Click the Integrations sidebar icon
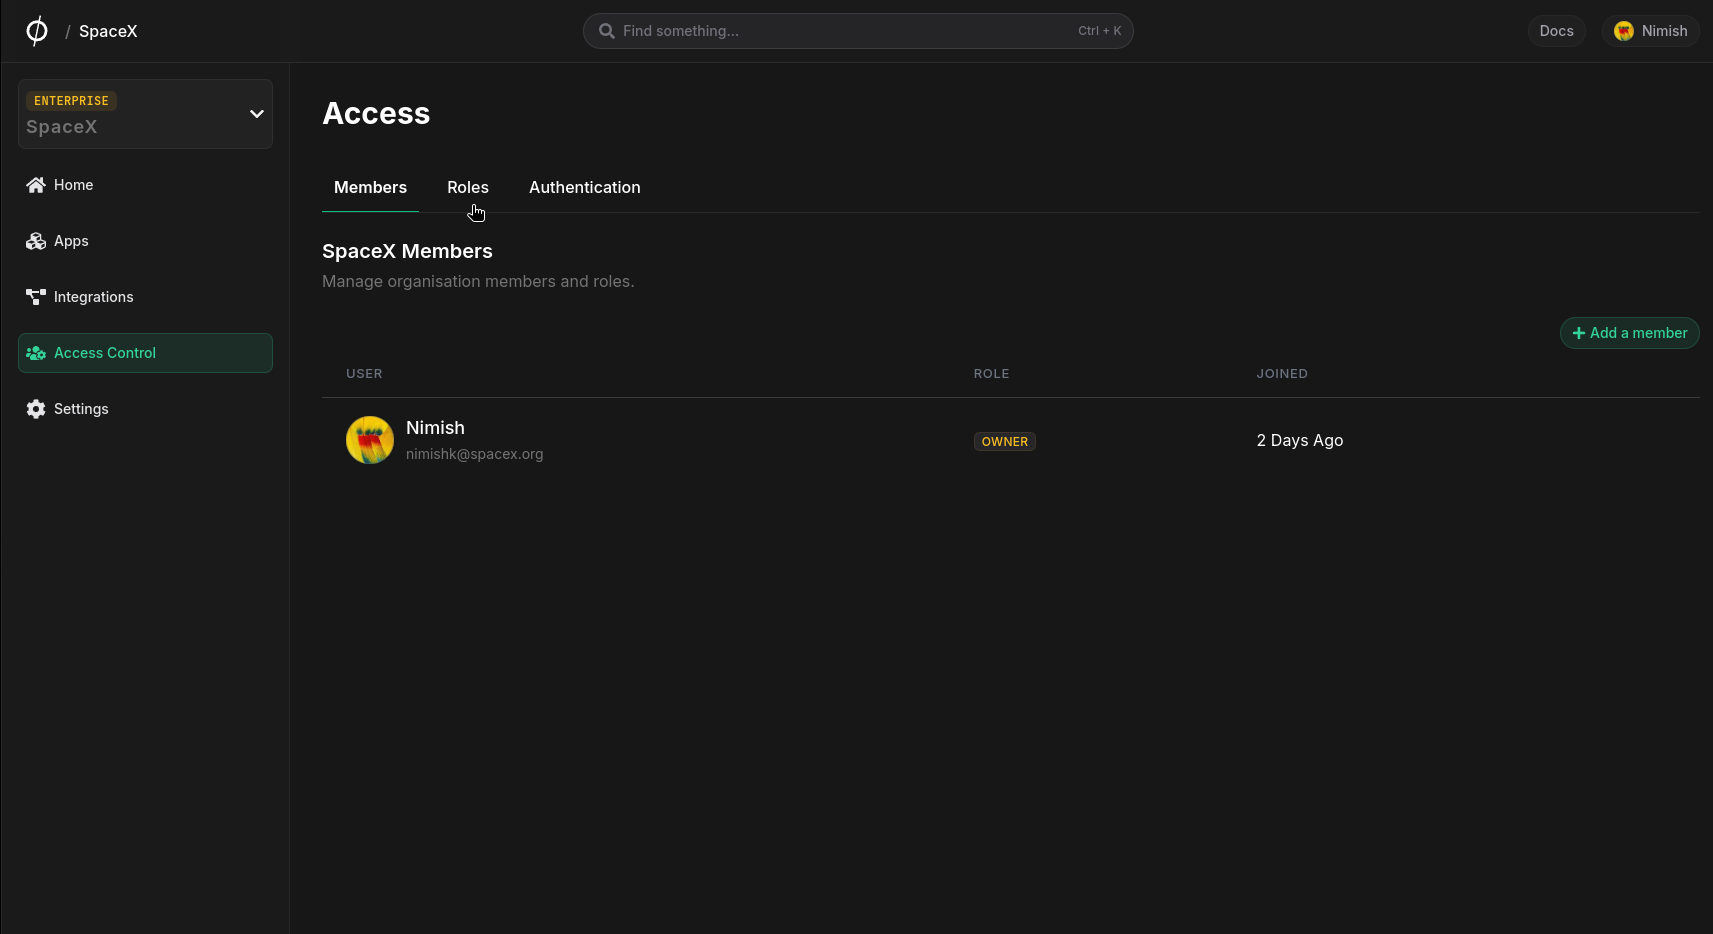 click(x=36, y=296)
